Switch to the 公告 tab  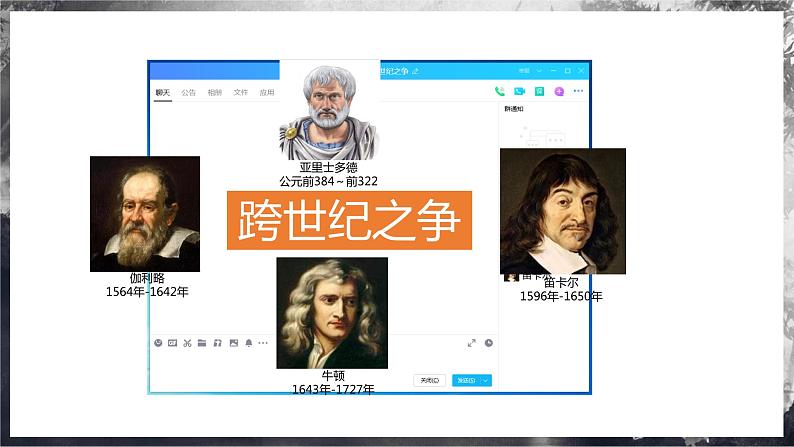point(188,92)
